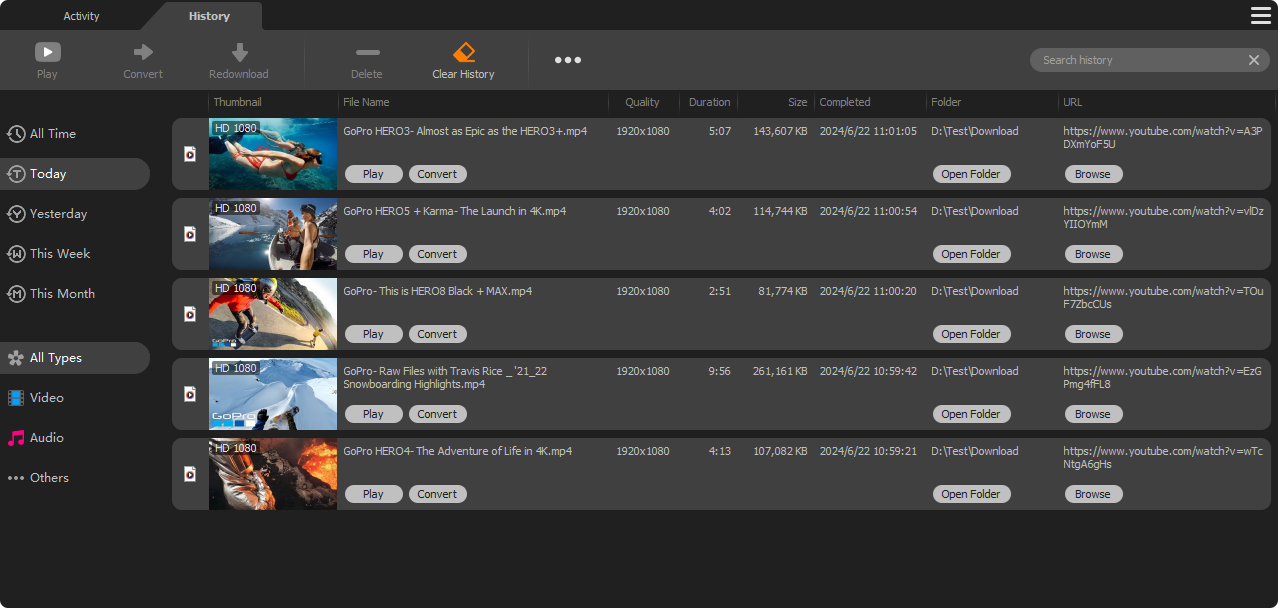Browse the GoPro HERO3 YouTube URL
The width and height of the screenshot is (1278, 608).
(x=1093, y=174)
